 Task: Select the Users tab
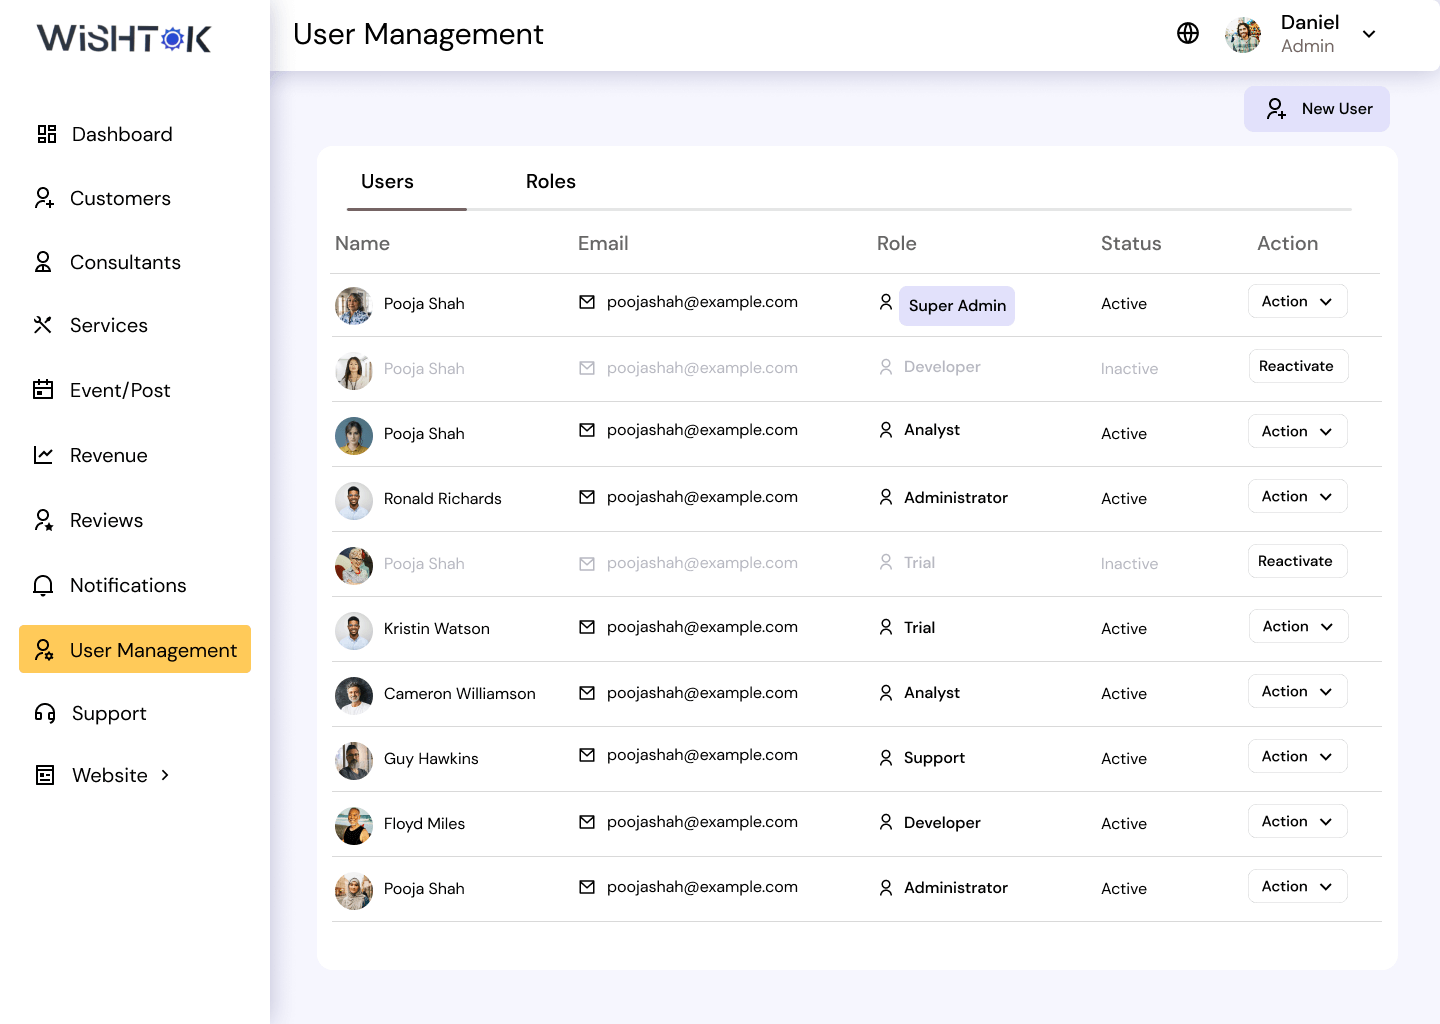pos(387,182)
